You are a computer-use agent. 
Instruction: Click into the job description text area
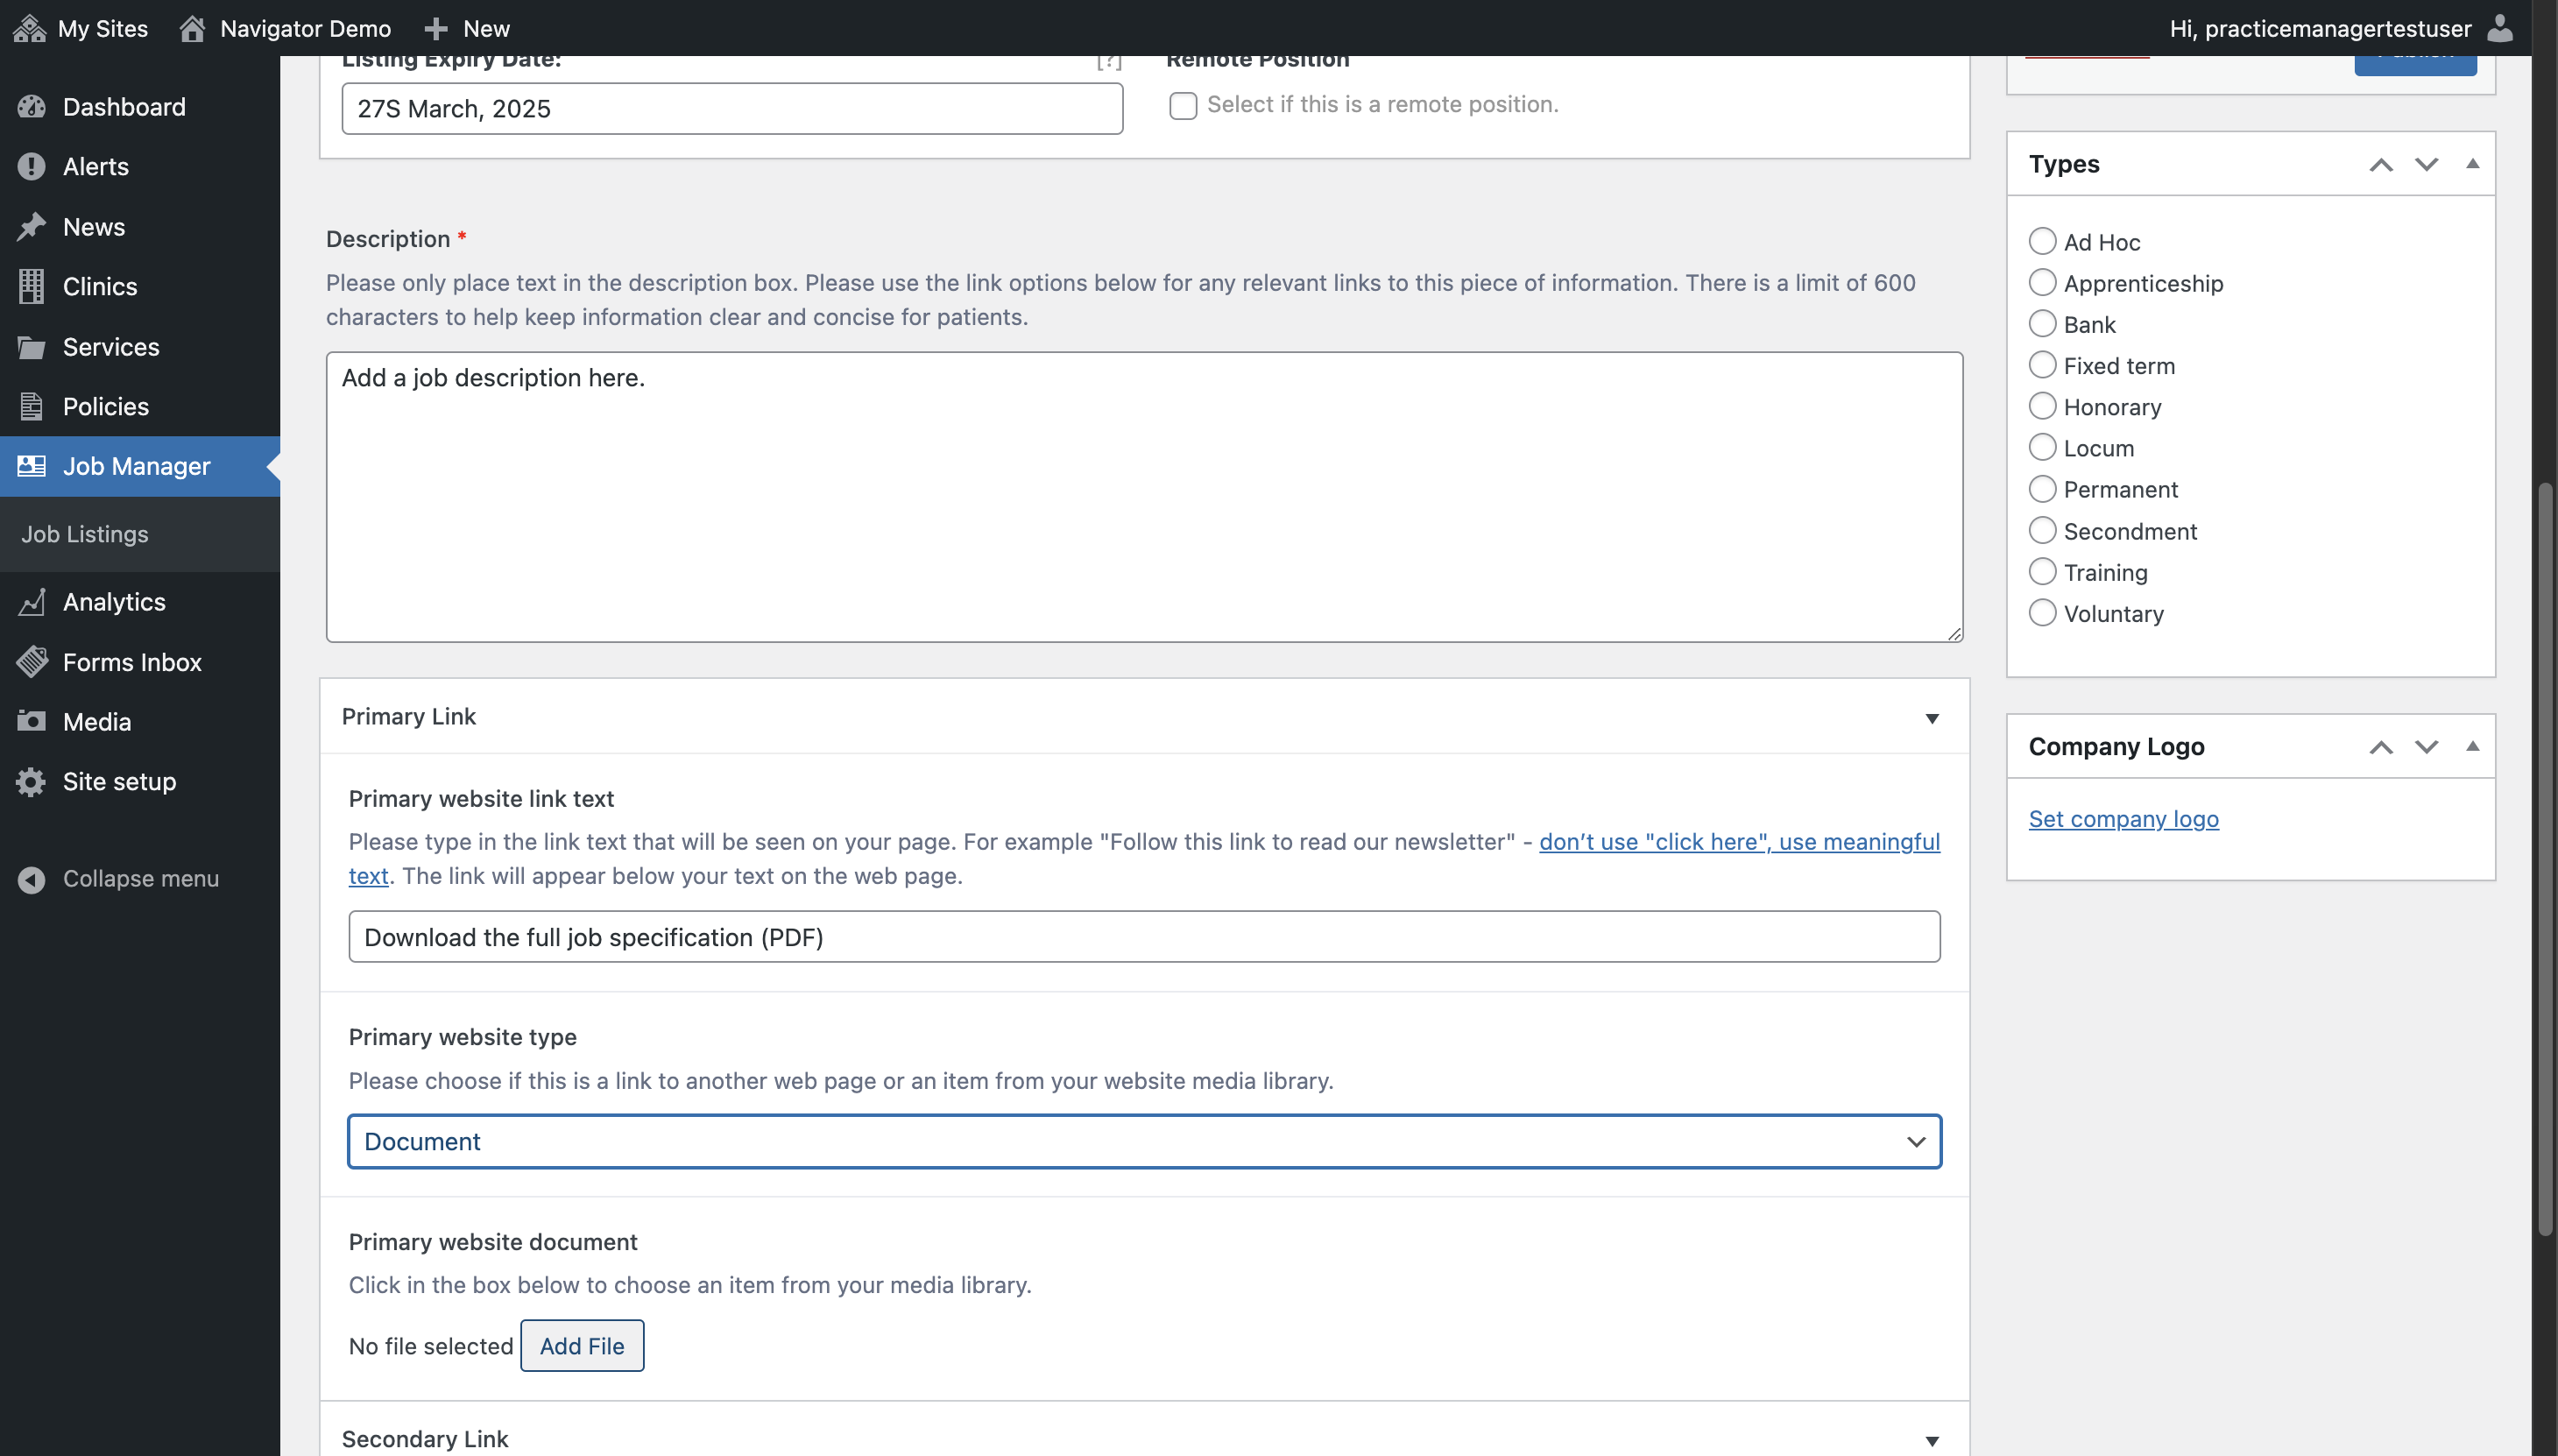pyautogui.click(x=1144, y=497)
